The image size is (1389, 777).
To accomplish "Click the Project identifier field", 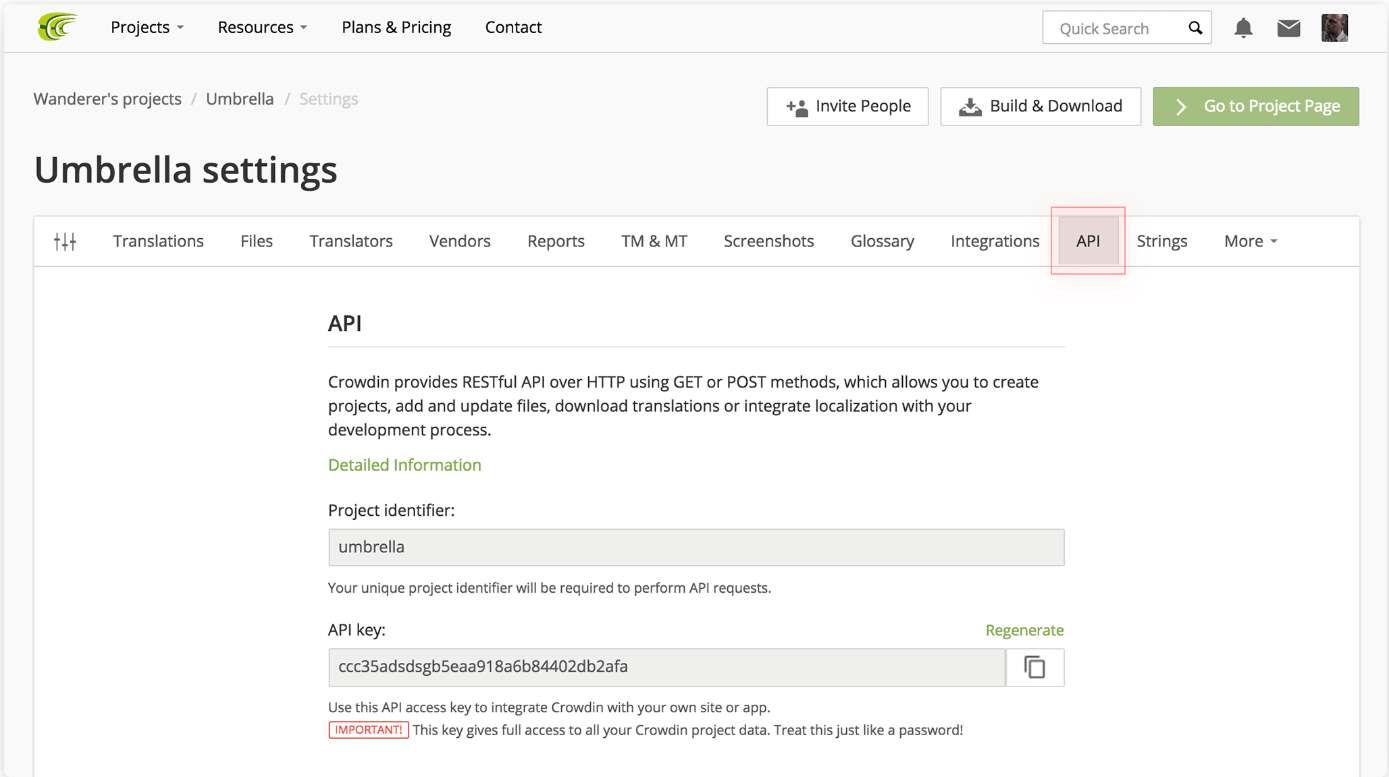I will 695,547.
